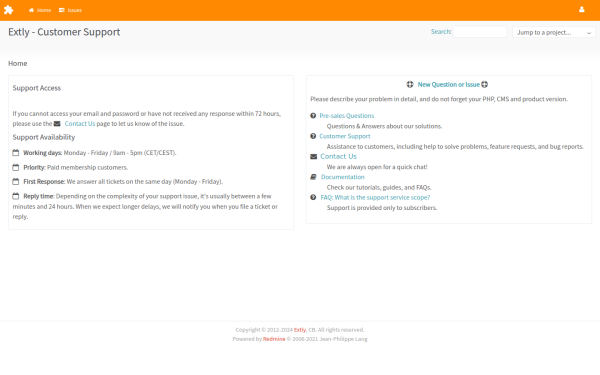Click 'Support is provided only to subscribers.' text

pyautogui.click(x=382, y=208)
